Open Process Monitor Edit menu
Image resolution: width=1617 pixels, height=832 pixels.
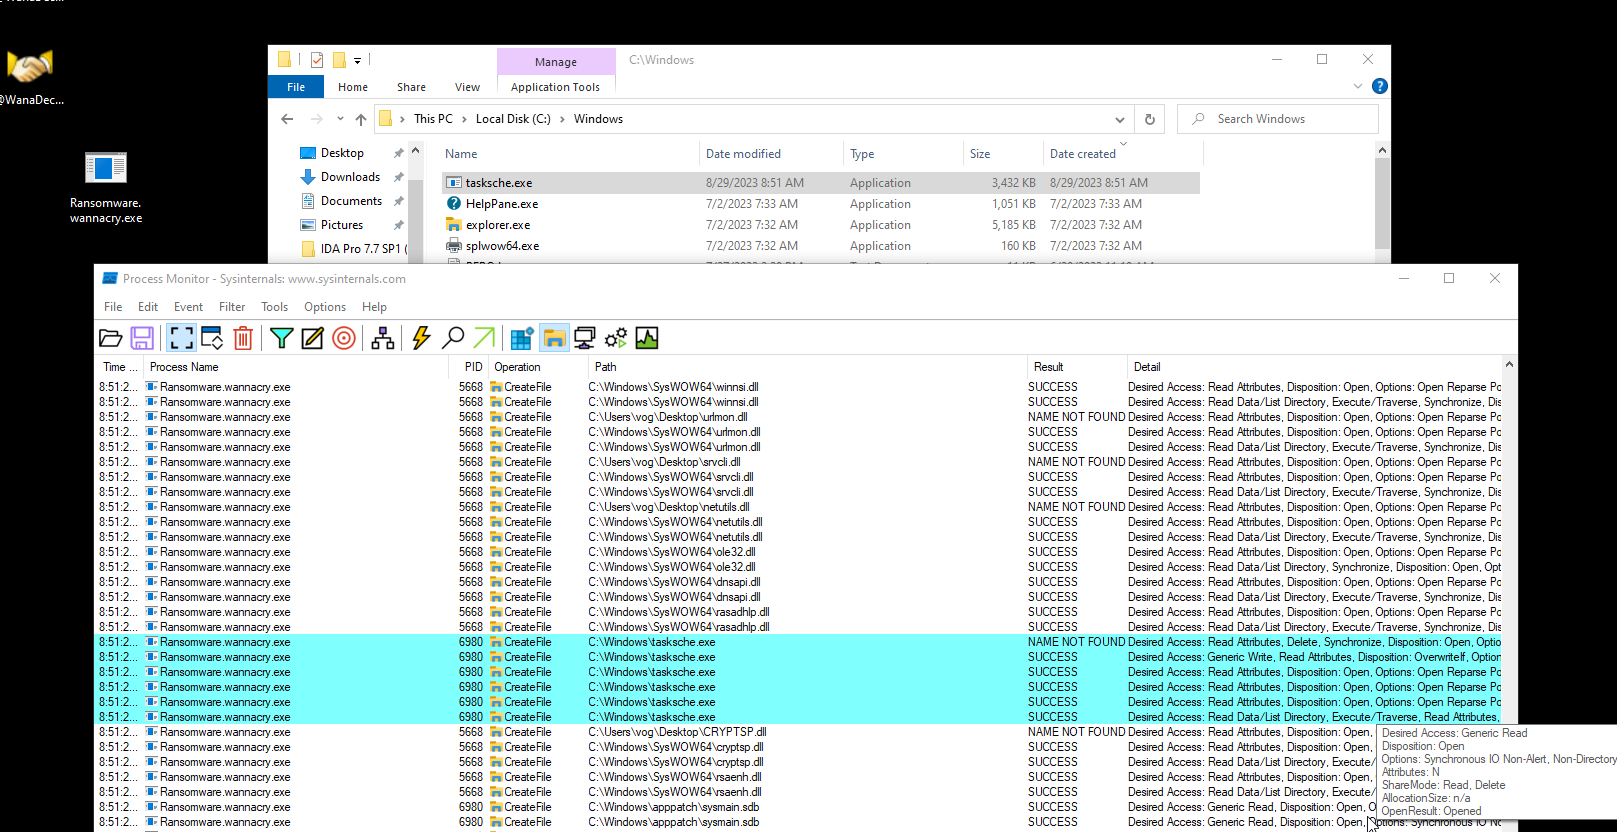[148, 307]
